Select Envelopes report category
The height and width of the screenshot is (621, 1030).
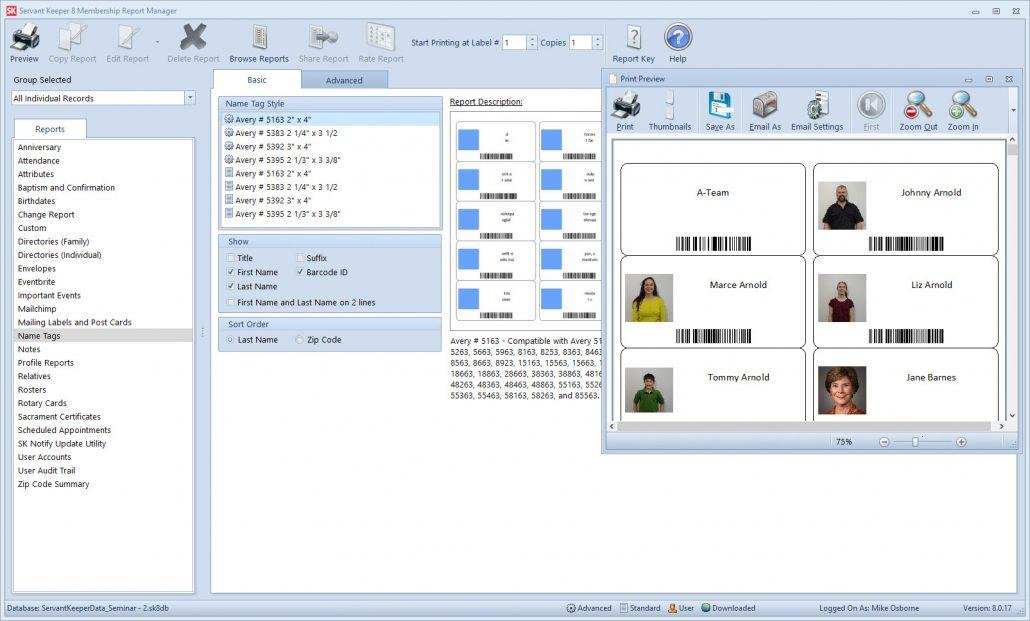[102, 268]
